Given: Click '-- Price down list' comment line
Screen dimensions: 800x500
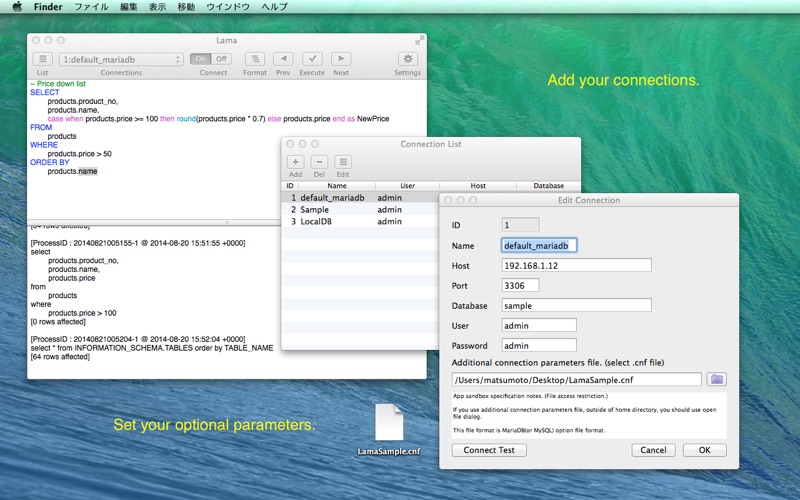Looking at the screenshot, I should point(58,84).
